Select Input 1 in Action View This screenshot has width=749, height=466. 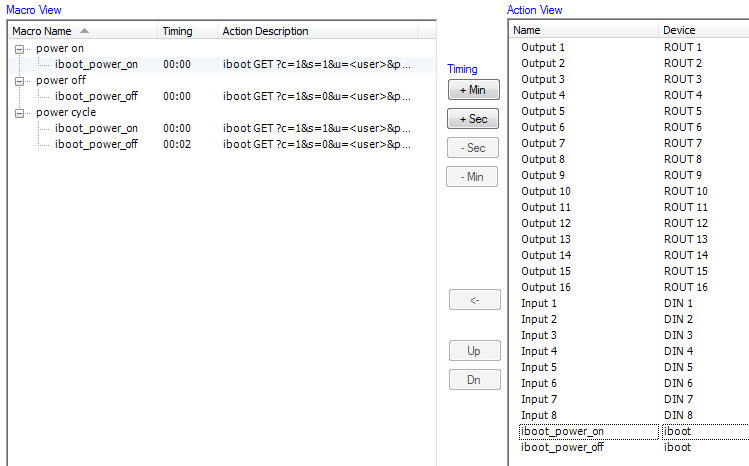(539, 303)
